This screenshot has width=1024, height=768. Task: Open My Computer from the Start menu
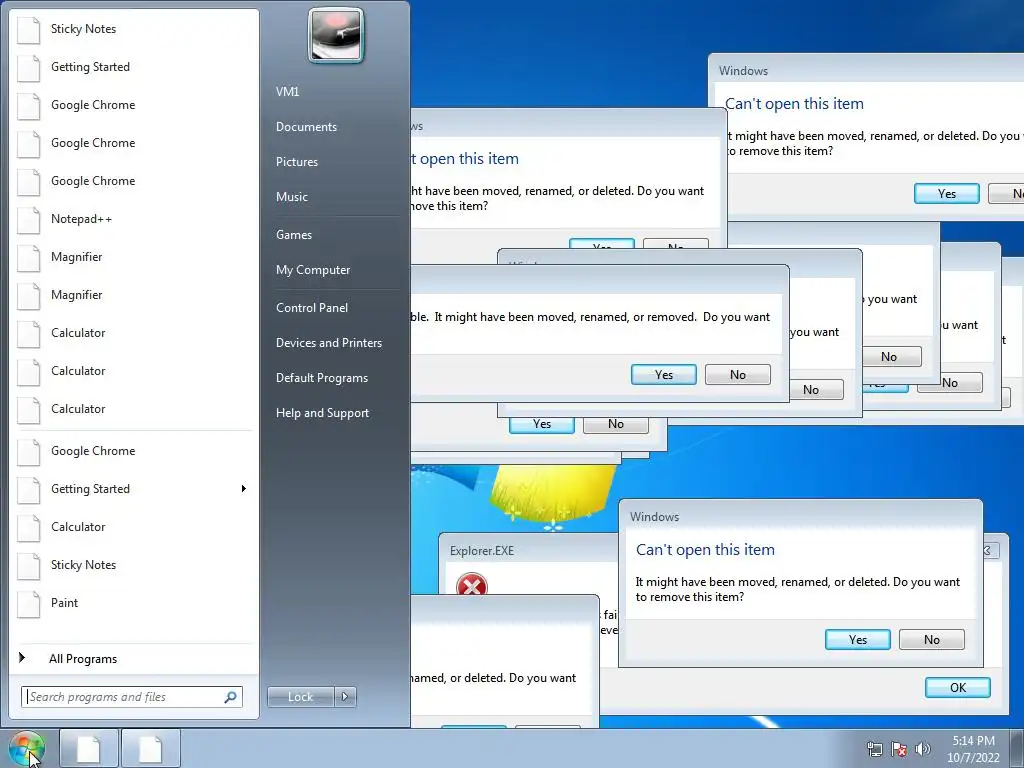coord(313,270)
